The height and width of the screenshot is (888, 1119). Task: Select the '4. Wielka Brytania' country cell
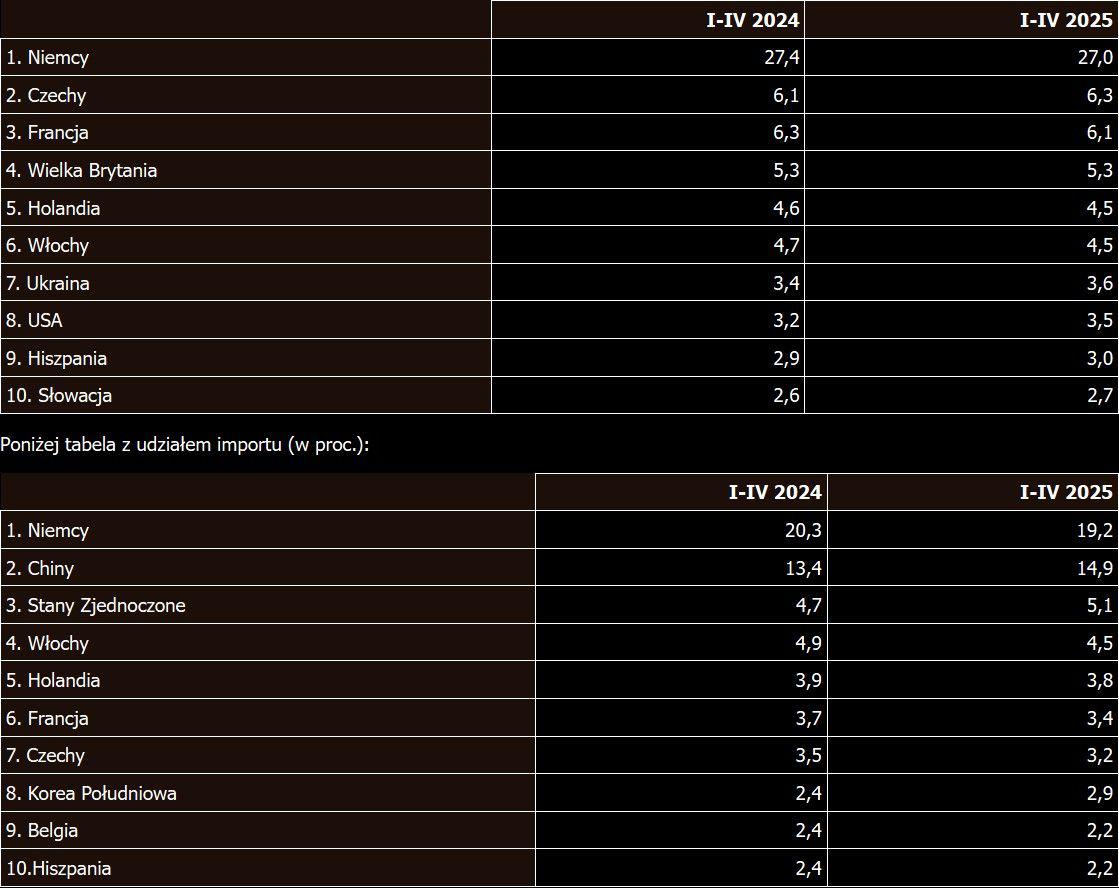82,170
